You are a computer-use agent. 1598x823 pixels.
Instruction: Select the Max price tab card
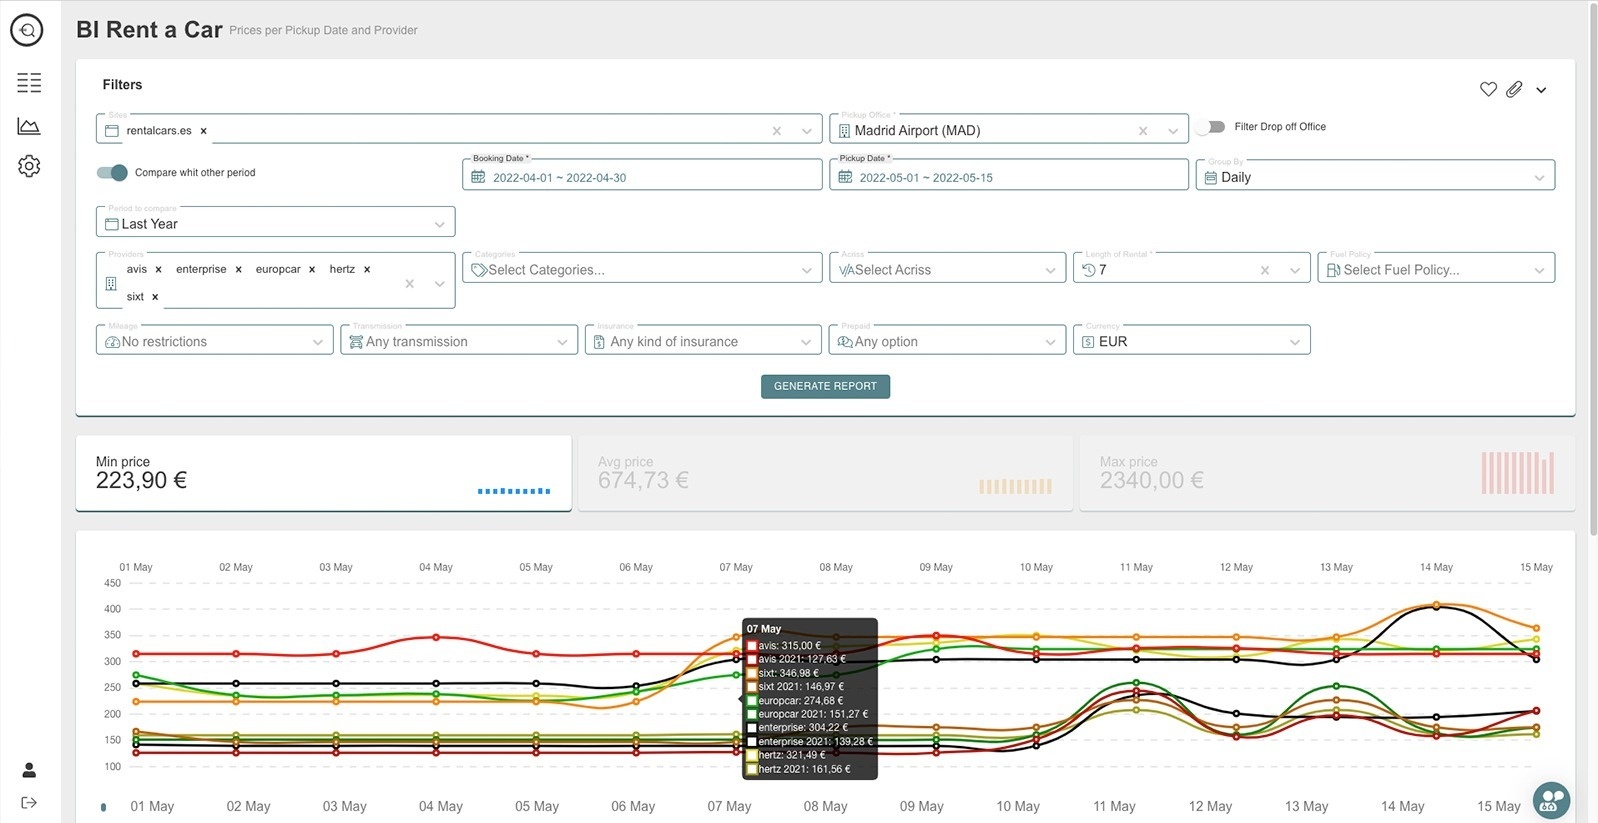click(1327, 473)
